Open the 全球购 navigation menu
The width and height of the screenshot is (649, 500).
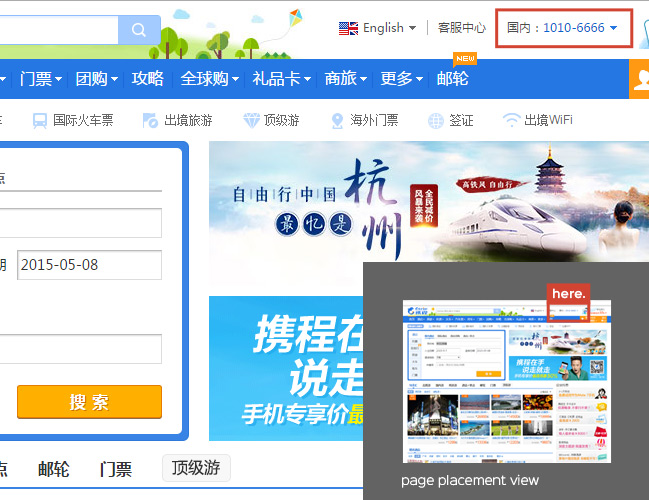coord(209,79)
